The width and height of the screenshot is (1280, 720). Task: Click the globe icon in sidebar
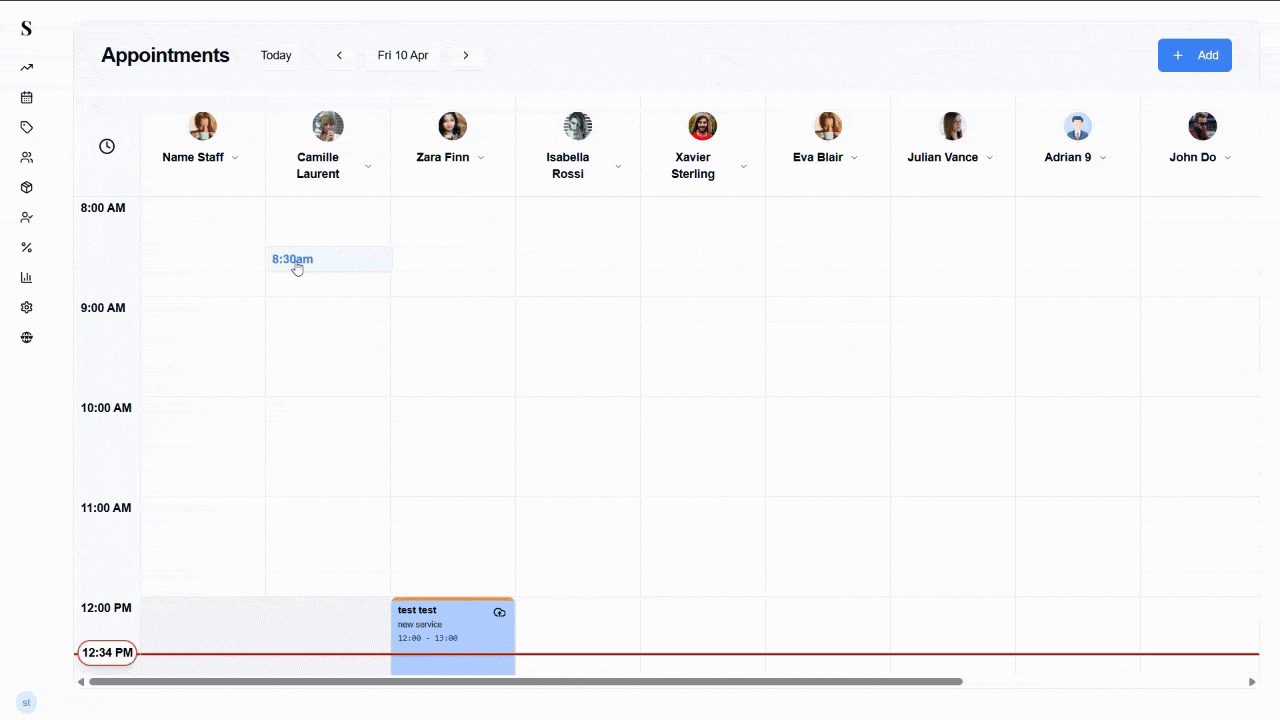[x=27, y=338]
